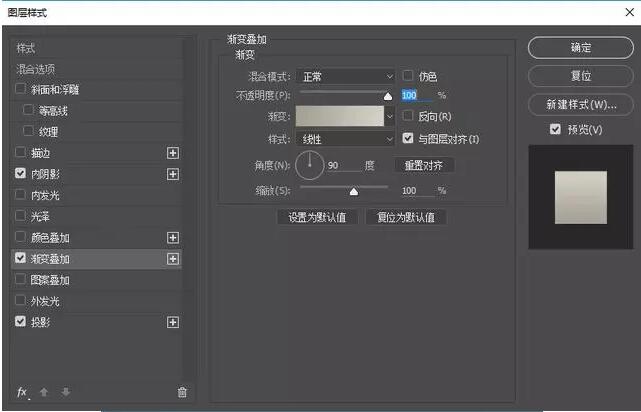Enable the 斜面和浮雕 checkbox
Image resolution: width=641 pixels, height=412 pixels.
pos(20,88)
